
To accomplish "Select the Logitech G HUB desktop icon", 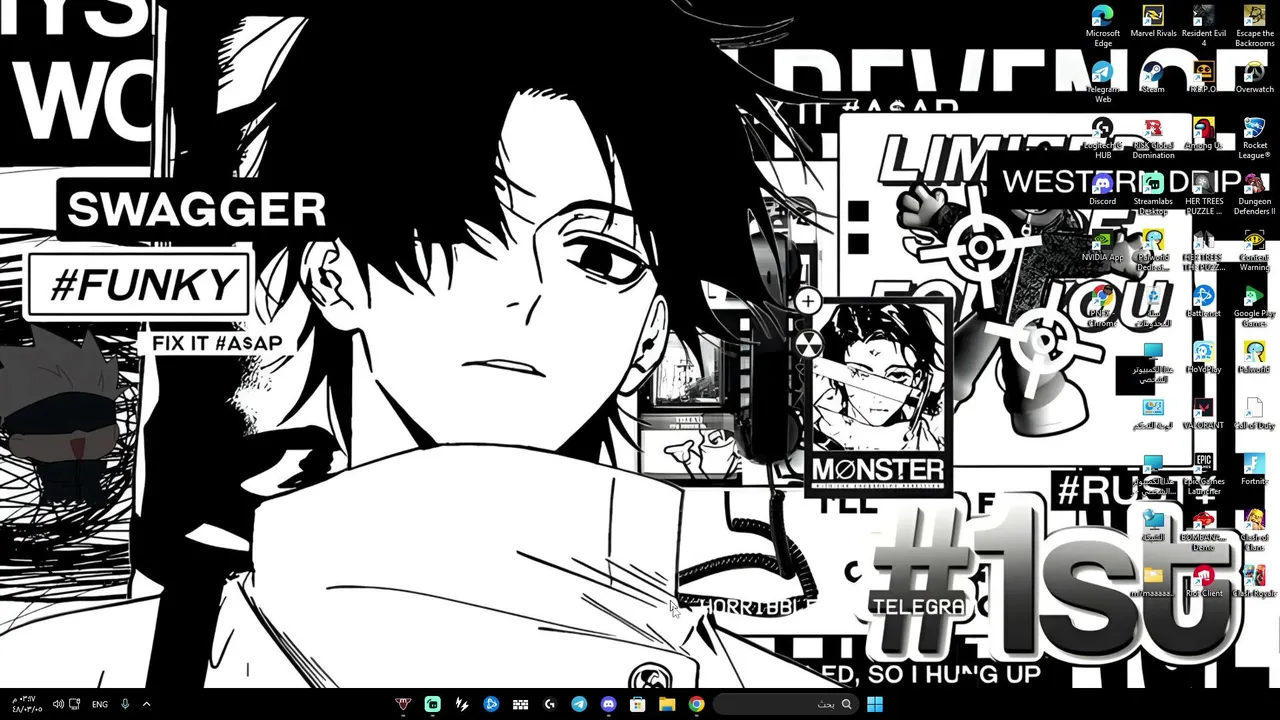I will point(1103,138).
